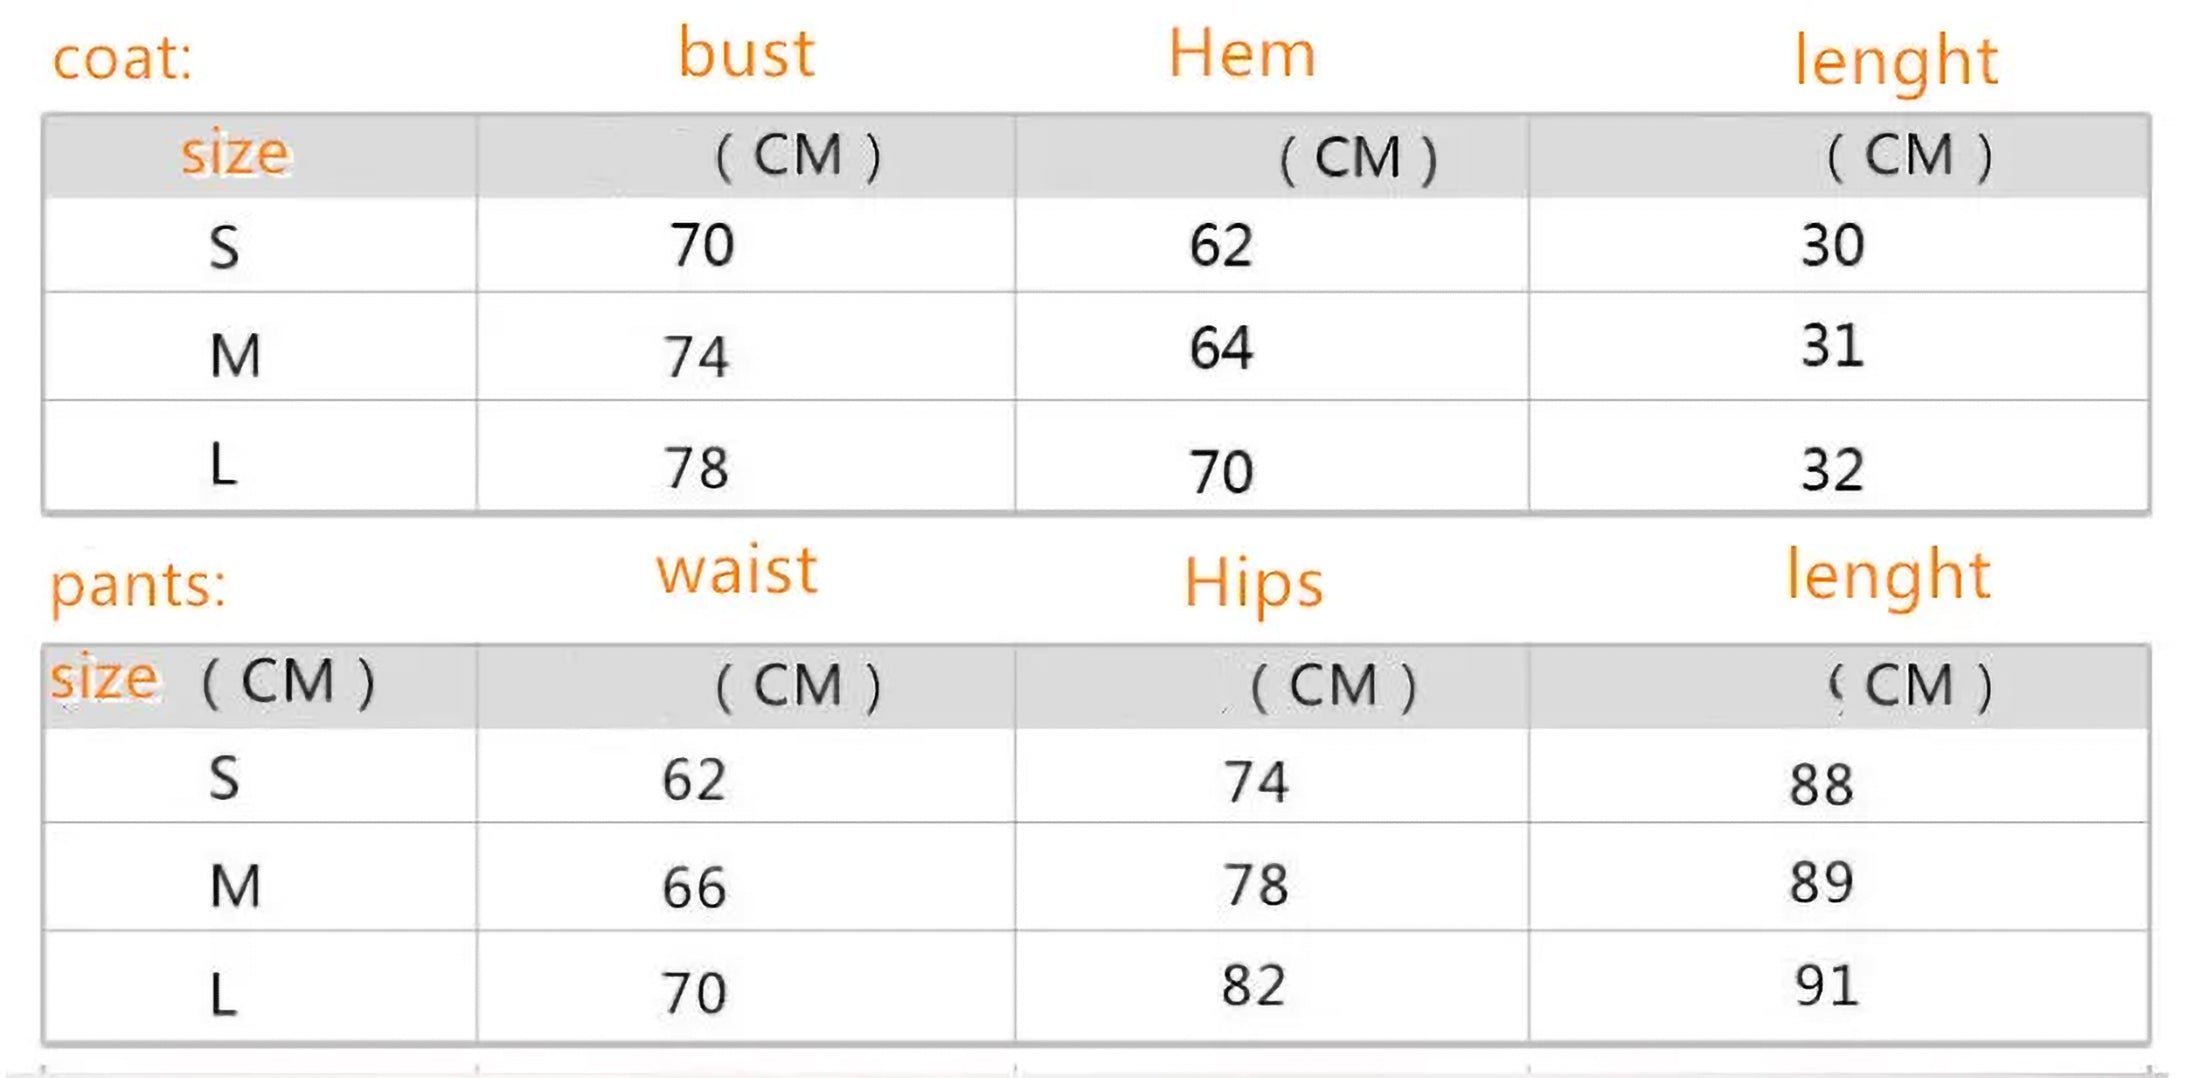Select the coat size M hem value 64

[1220, 348]
